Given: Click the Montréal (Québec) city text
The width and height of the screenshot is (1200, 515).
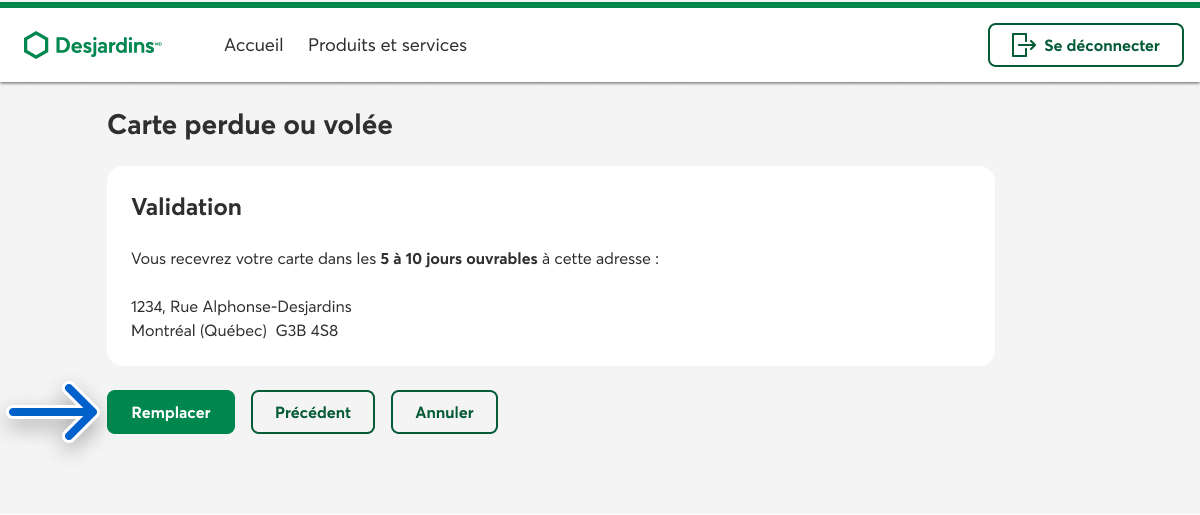Looking at the screenshot, I should [x=199, y=330].
